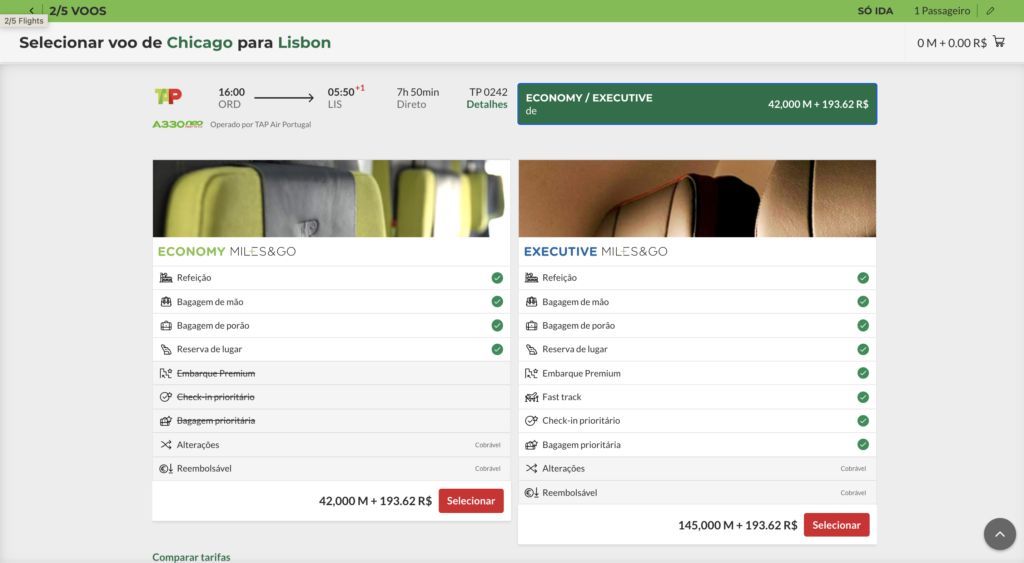The image size is (1024, 563).
Task: Click the TP 0242 flight number
Action: (x=488, y=92)
